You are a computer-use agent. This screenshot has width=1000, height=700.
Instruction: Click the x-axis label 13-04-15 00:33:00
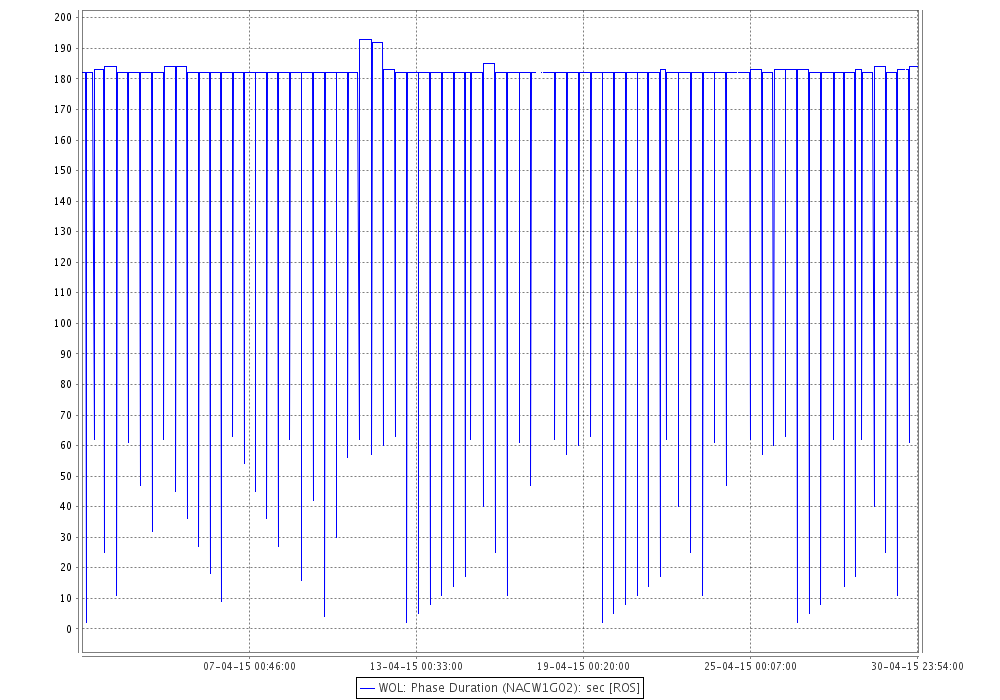click(416, 667)
